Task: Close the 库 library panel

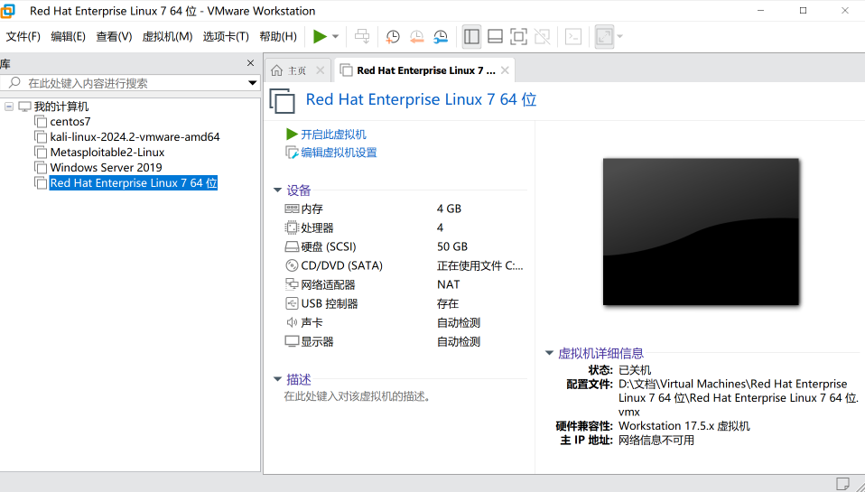Action: 250,63
